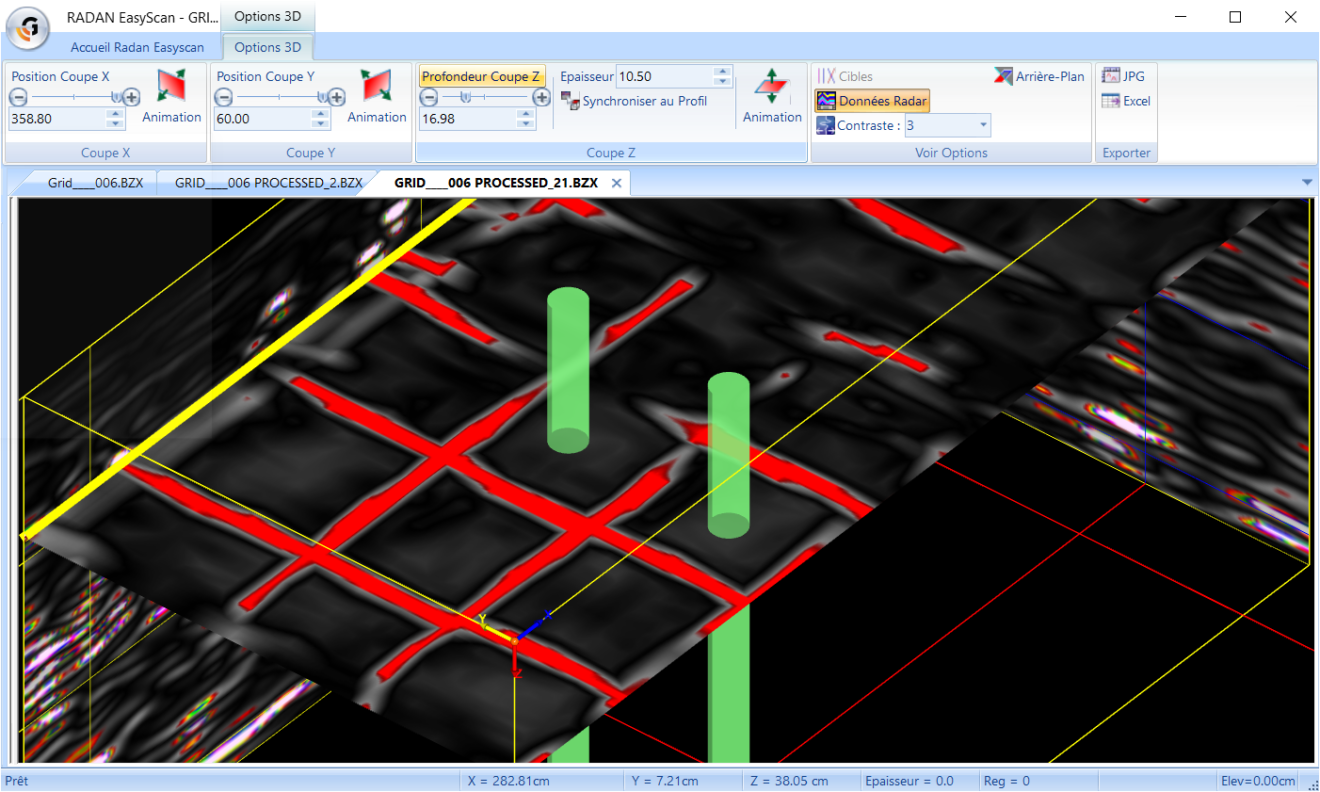Click the highlighted Profondeur Coupe Z button
This screenshot has width=1320, height=792.
click(481, 75)
